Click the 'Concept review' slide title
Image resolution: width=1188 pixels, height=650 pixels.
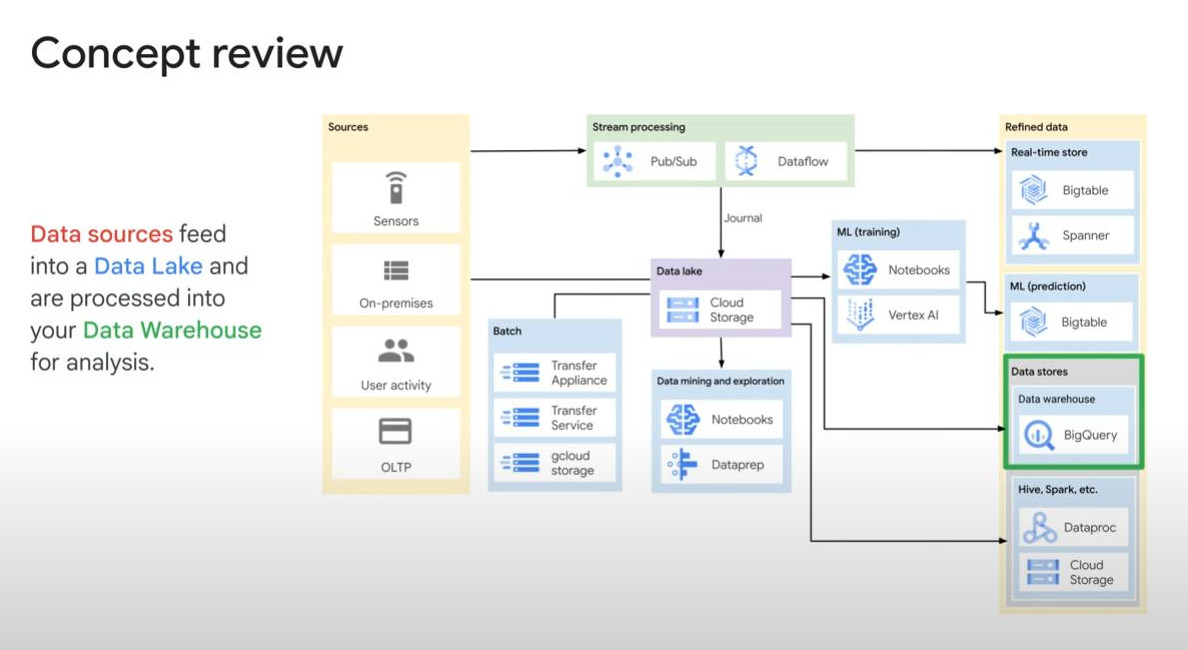(186, 54)
